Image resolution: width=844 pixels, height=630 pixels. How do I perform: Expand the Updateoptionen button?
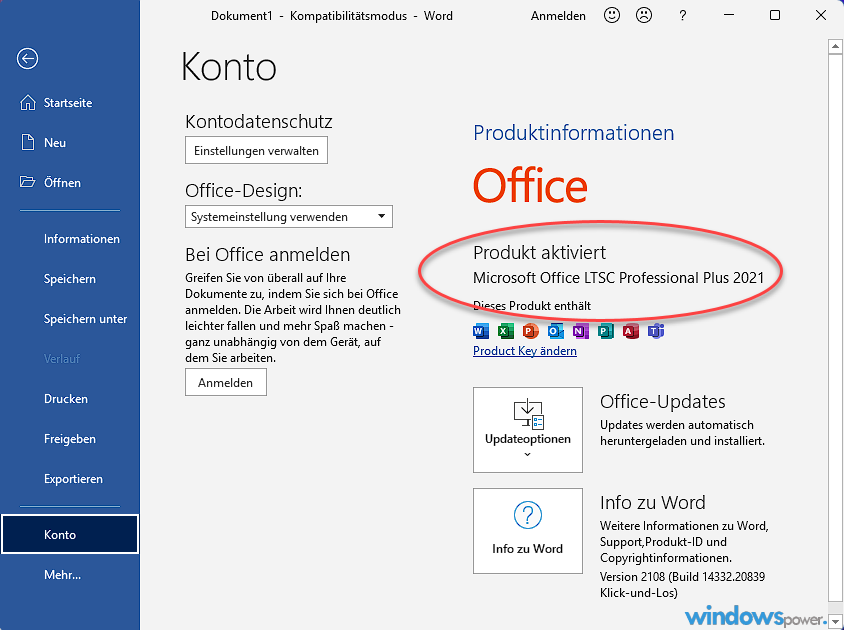pos(528,430)
